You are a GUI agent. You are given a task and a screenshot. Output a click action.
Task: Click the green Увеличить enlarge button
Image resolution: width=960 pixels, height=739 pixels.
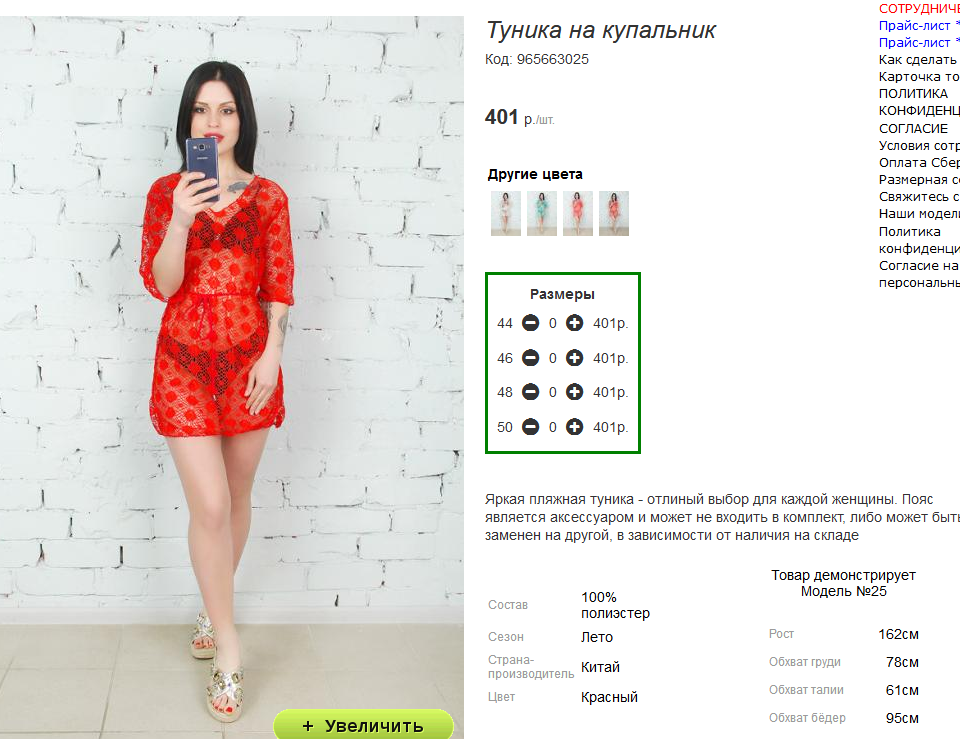click(363, 725)
